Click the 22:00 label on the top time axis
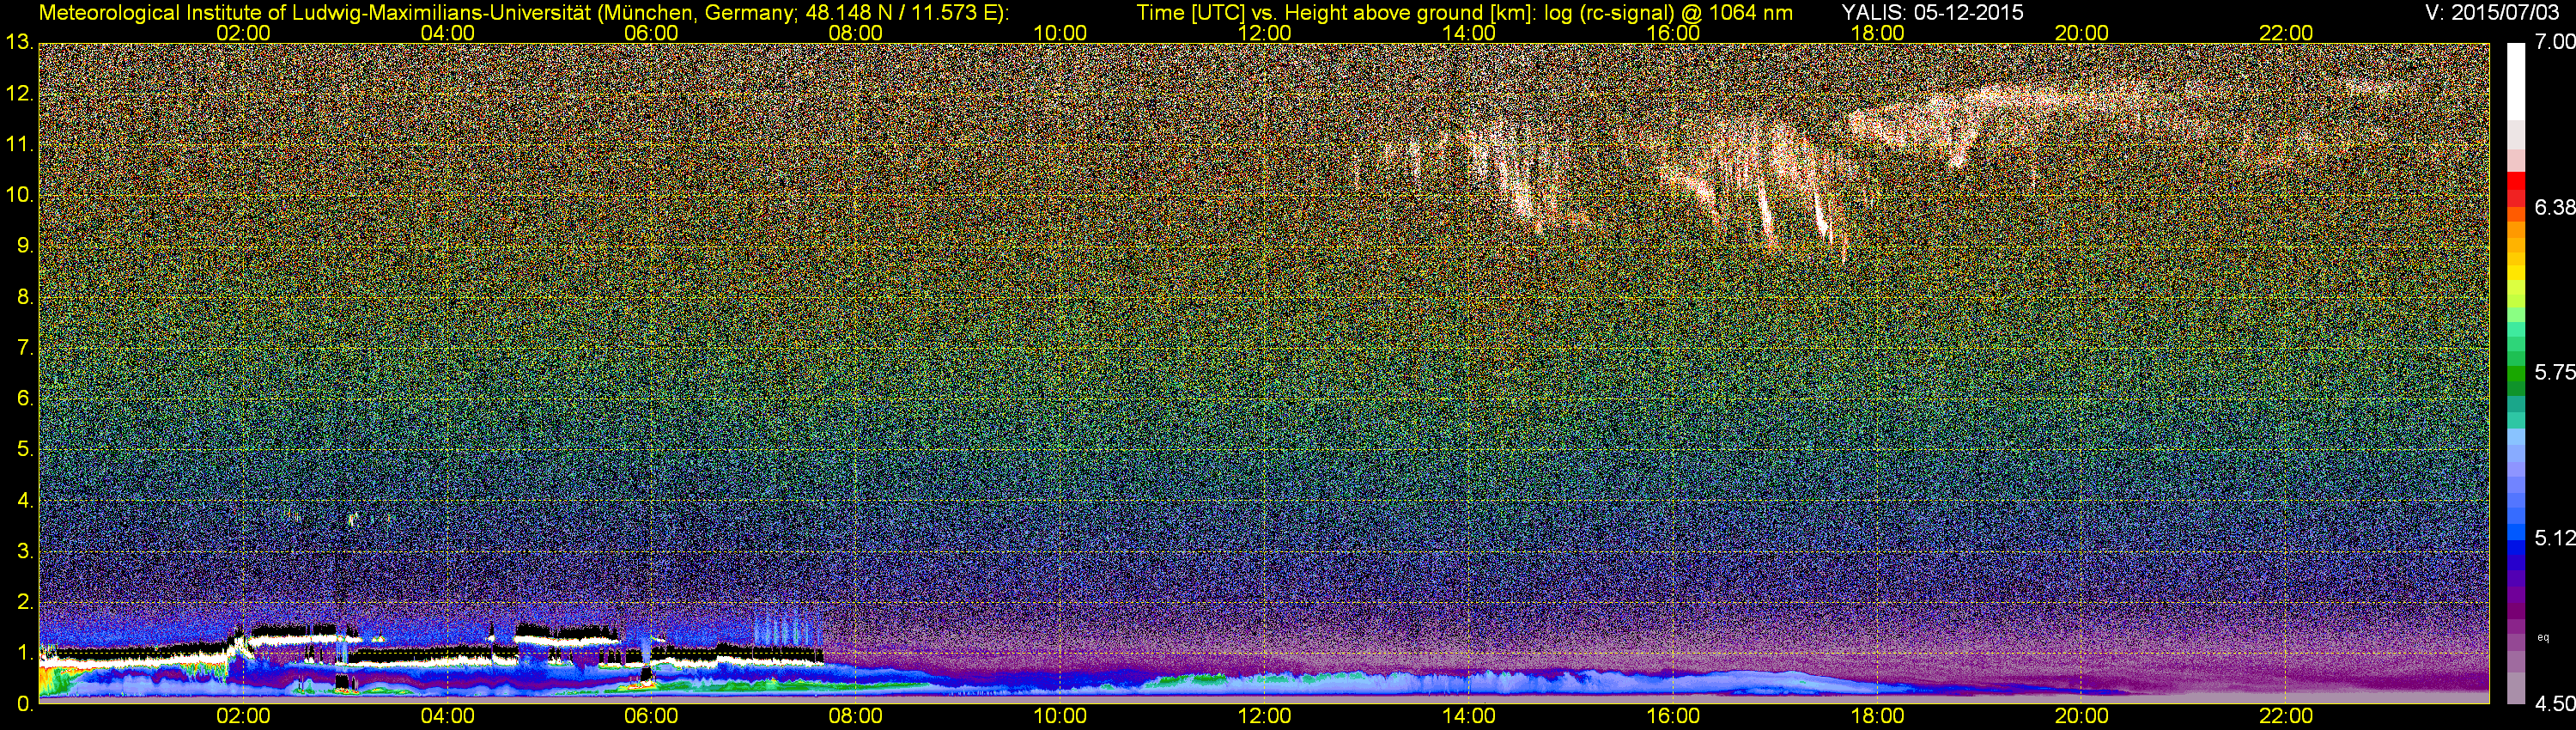The height and width of the screenshot is (730, 2576). [x=2286, y=33]
